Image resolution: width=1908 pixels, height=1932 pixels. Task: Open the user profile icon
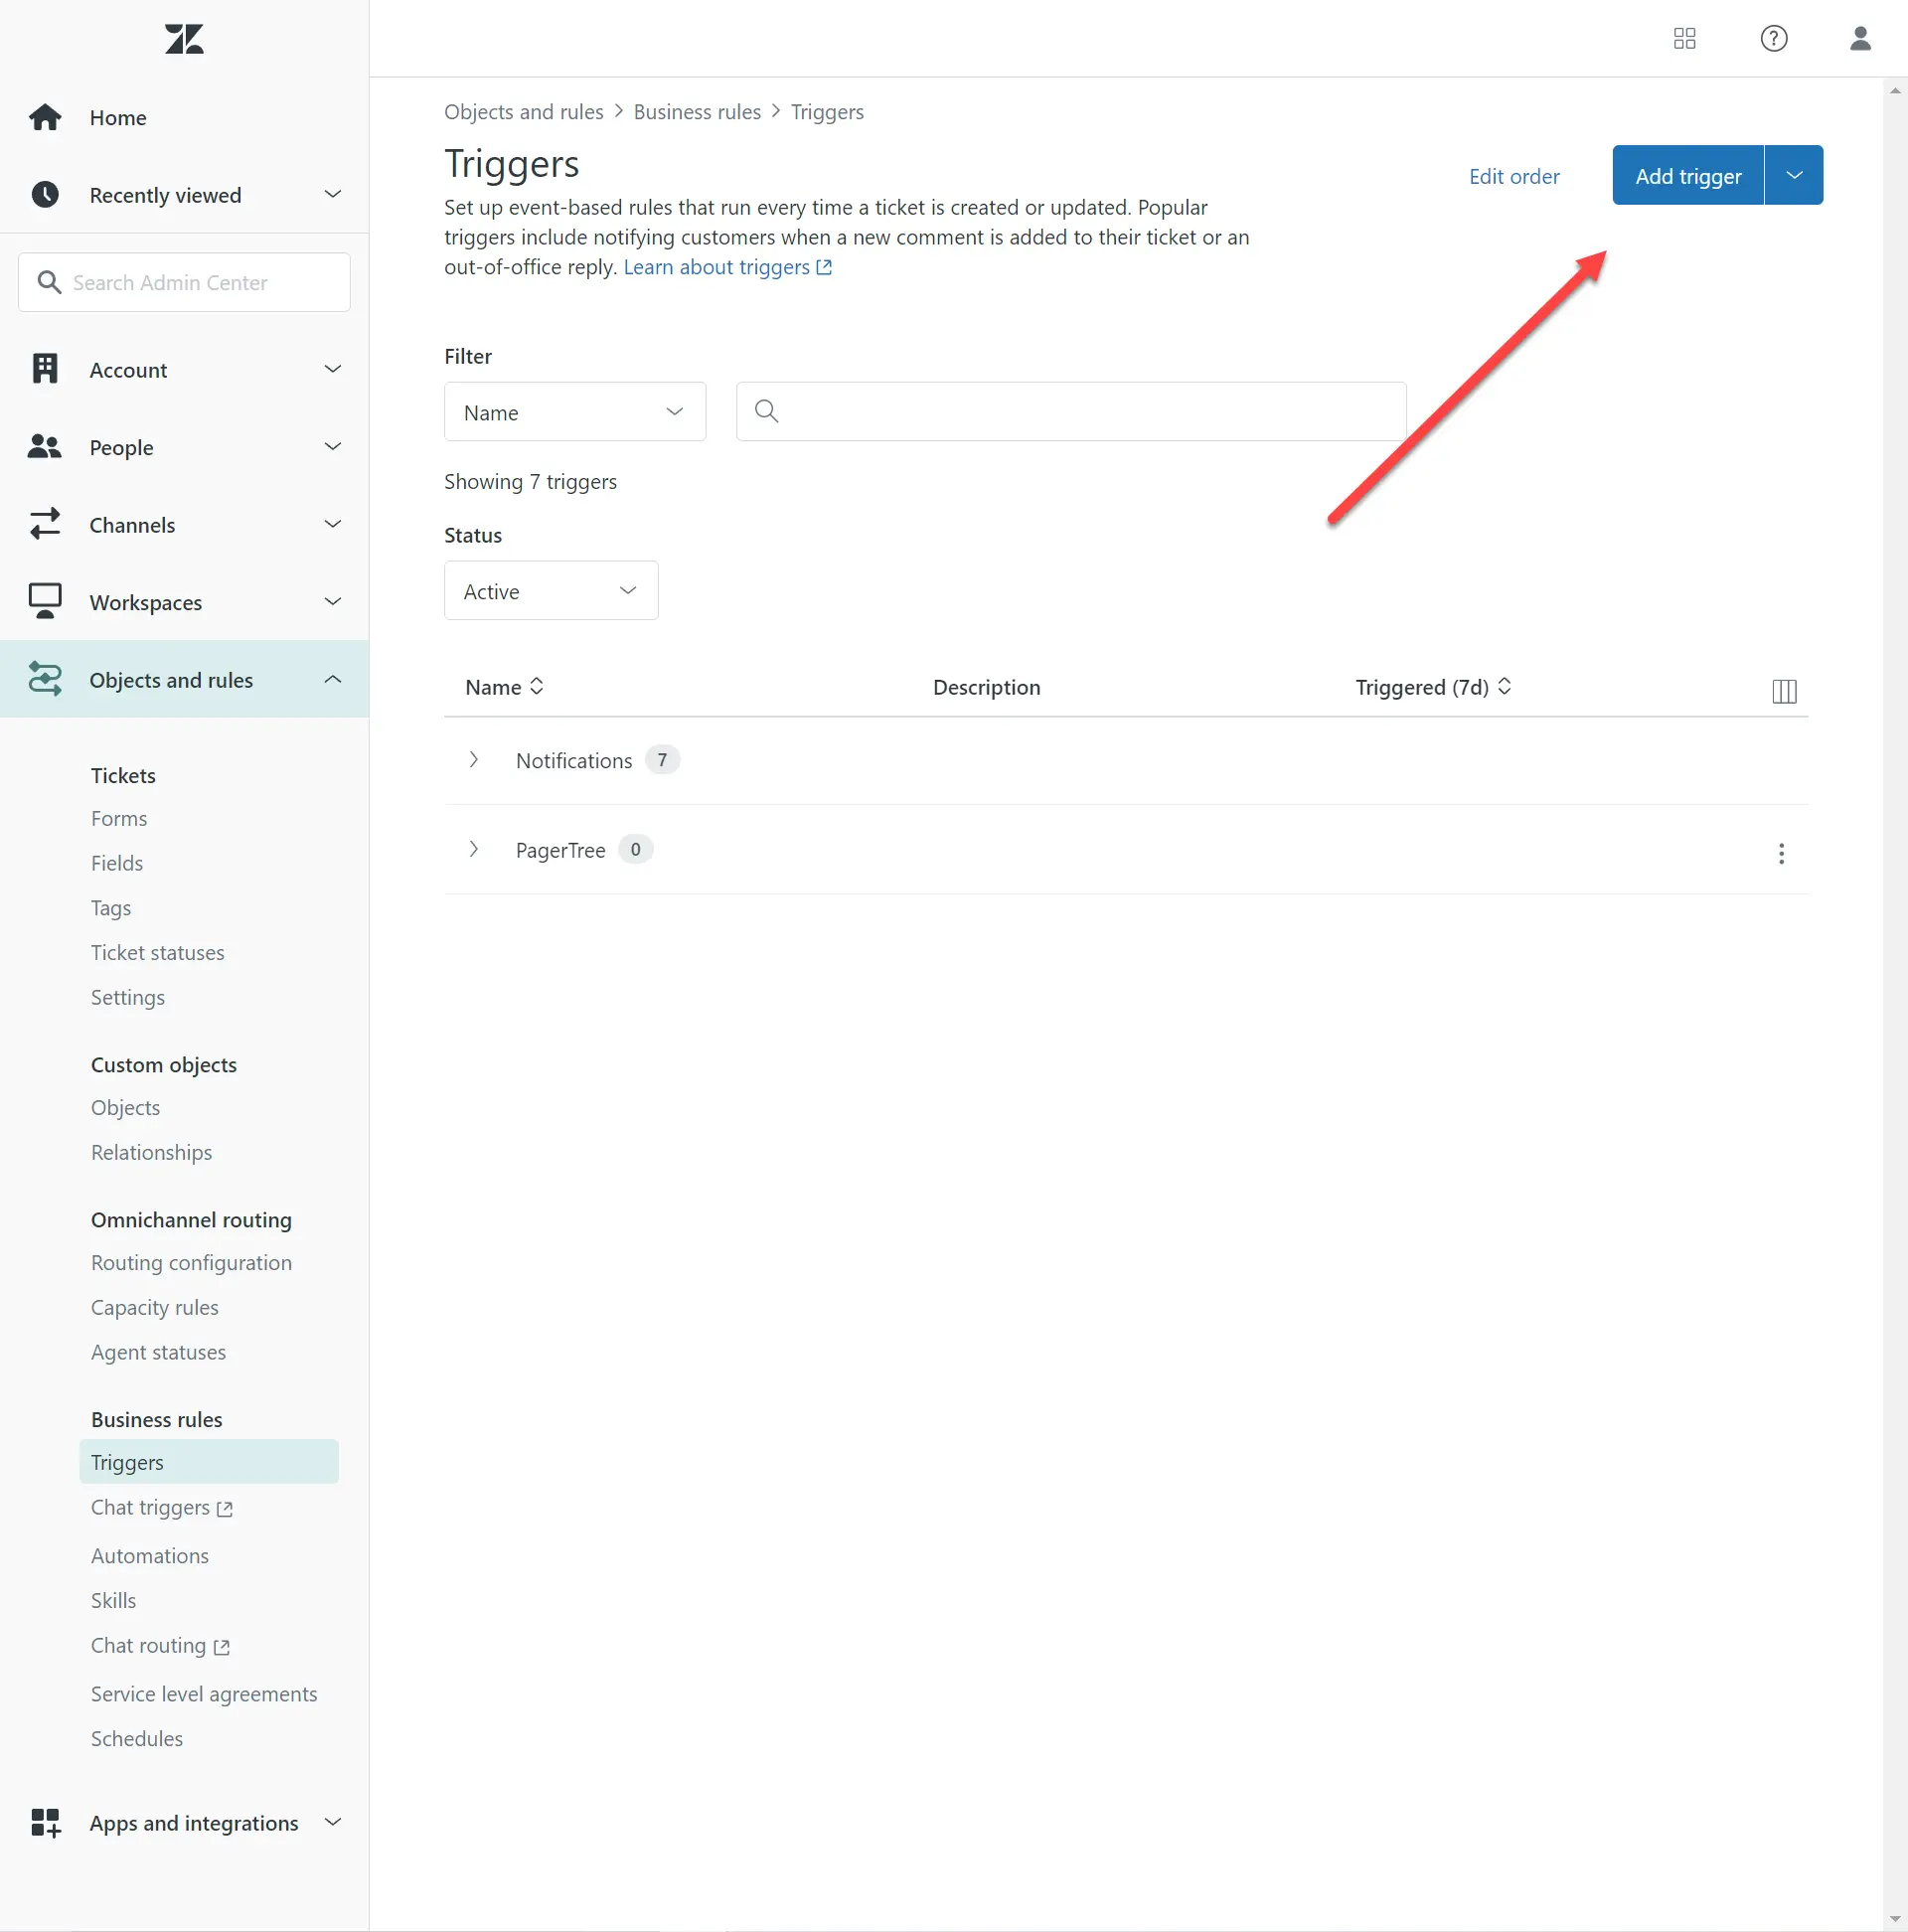pyautogui.click(x=1859, y=39)
